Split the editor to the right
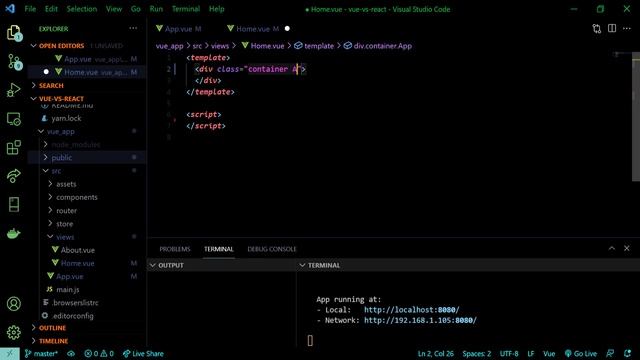The height and width of the screenshot is (360, 640). [x=612, y=28]
